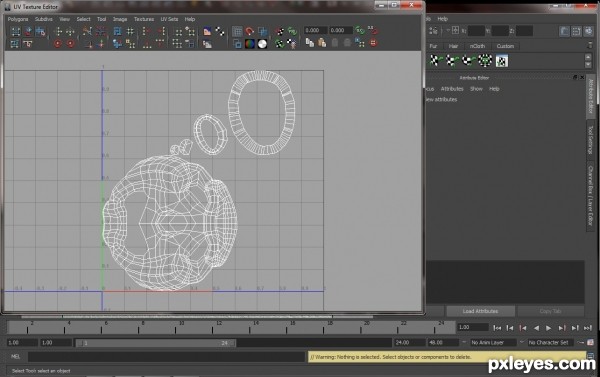Click the Flip UVs horizontally icon
600x377 pixels.
coord(58,31)
